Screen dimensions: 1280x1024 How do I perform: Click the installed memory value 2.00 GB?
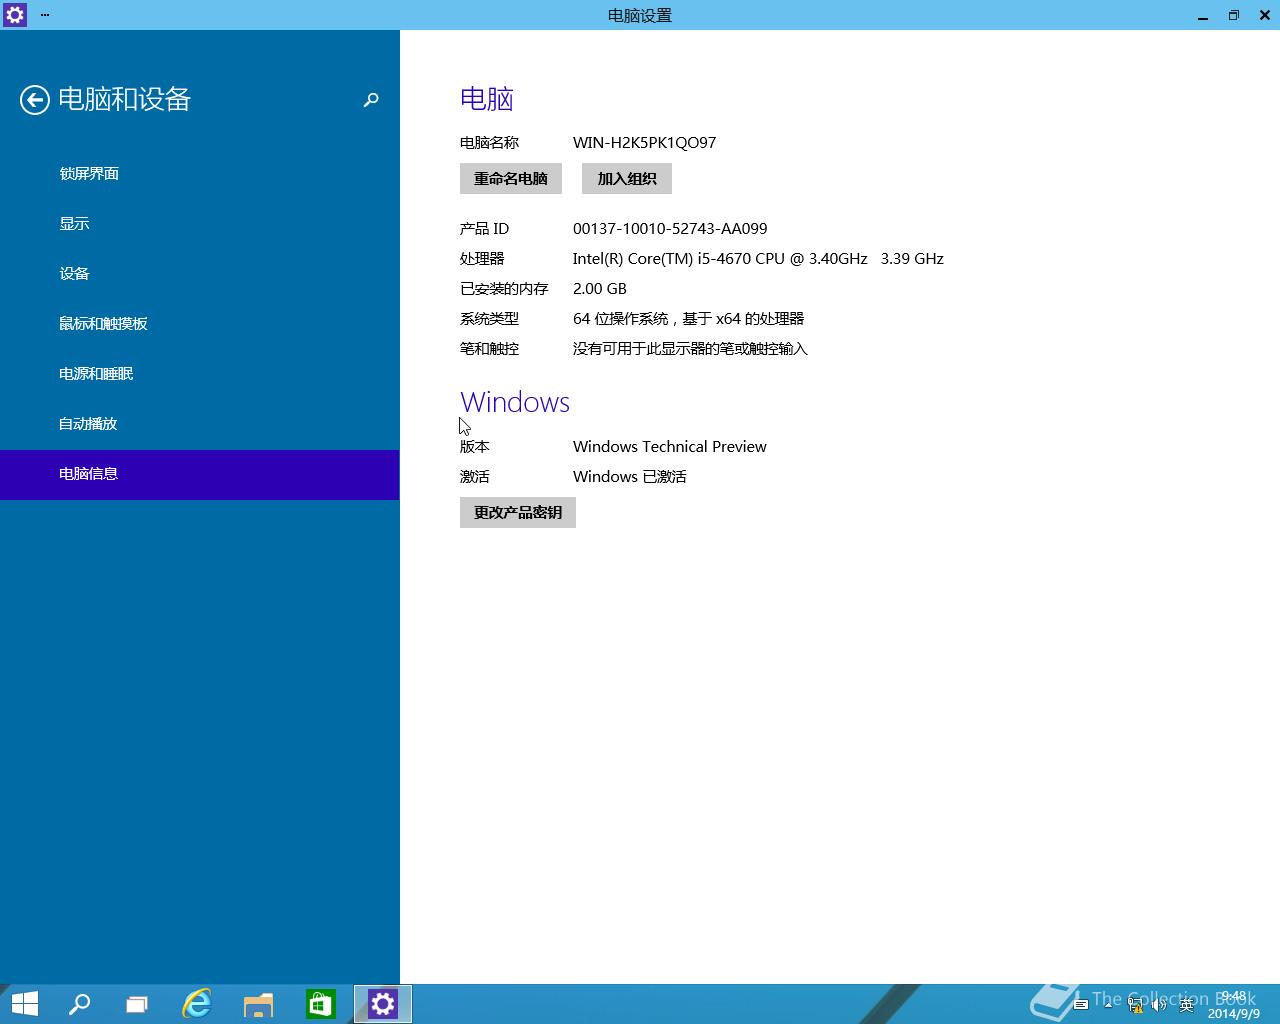600,289
